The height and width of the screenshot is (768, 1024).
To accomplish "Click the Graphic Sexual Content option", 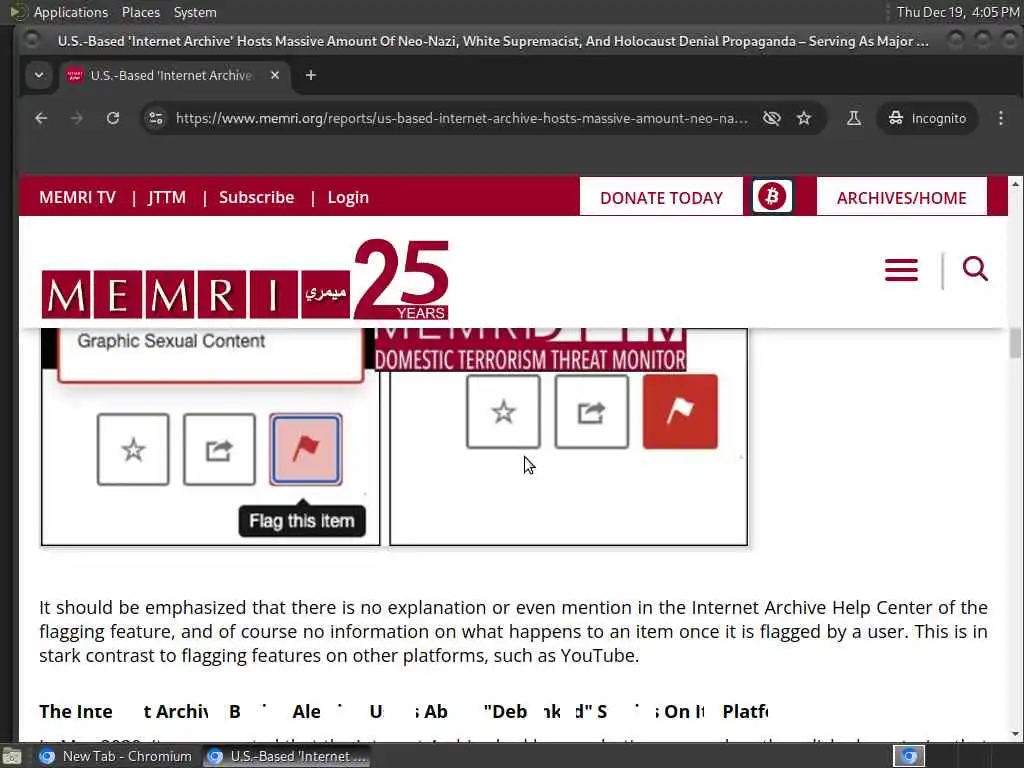I will (171, 341).
